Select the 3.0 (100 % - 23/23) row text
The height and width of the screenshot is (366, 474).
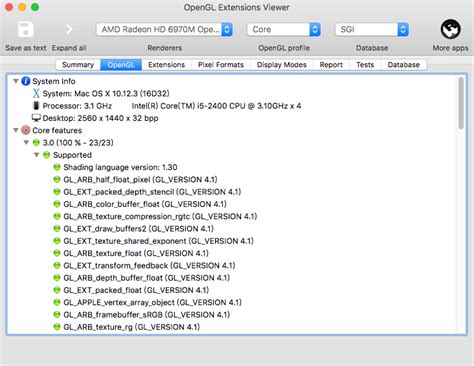tap(78, 143)
